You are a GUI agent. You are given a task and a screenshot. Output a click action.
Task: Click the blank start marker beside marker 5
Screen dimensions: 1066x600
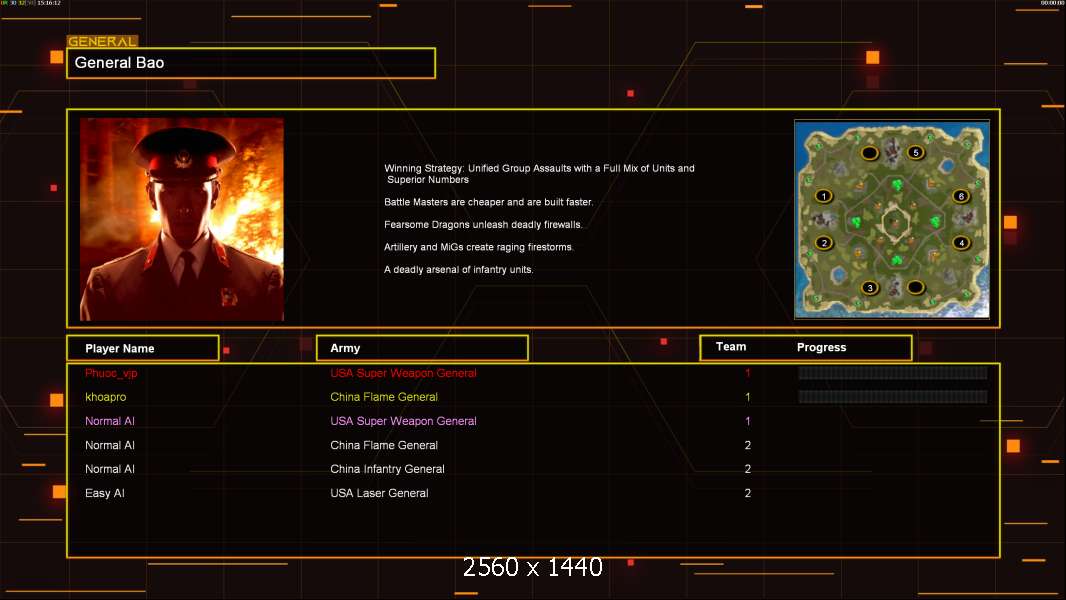(x=870, y=153)
